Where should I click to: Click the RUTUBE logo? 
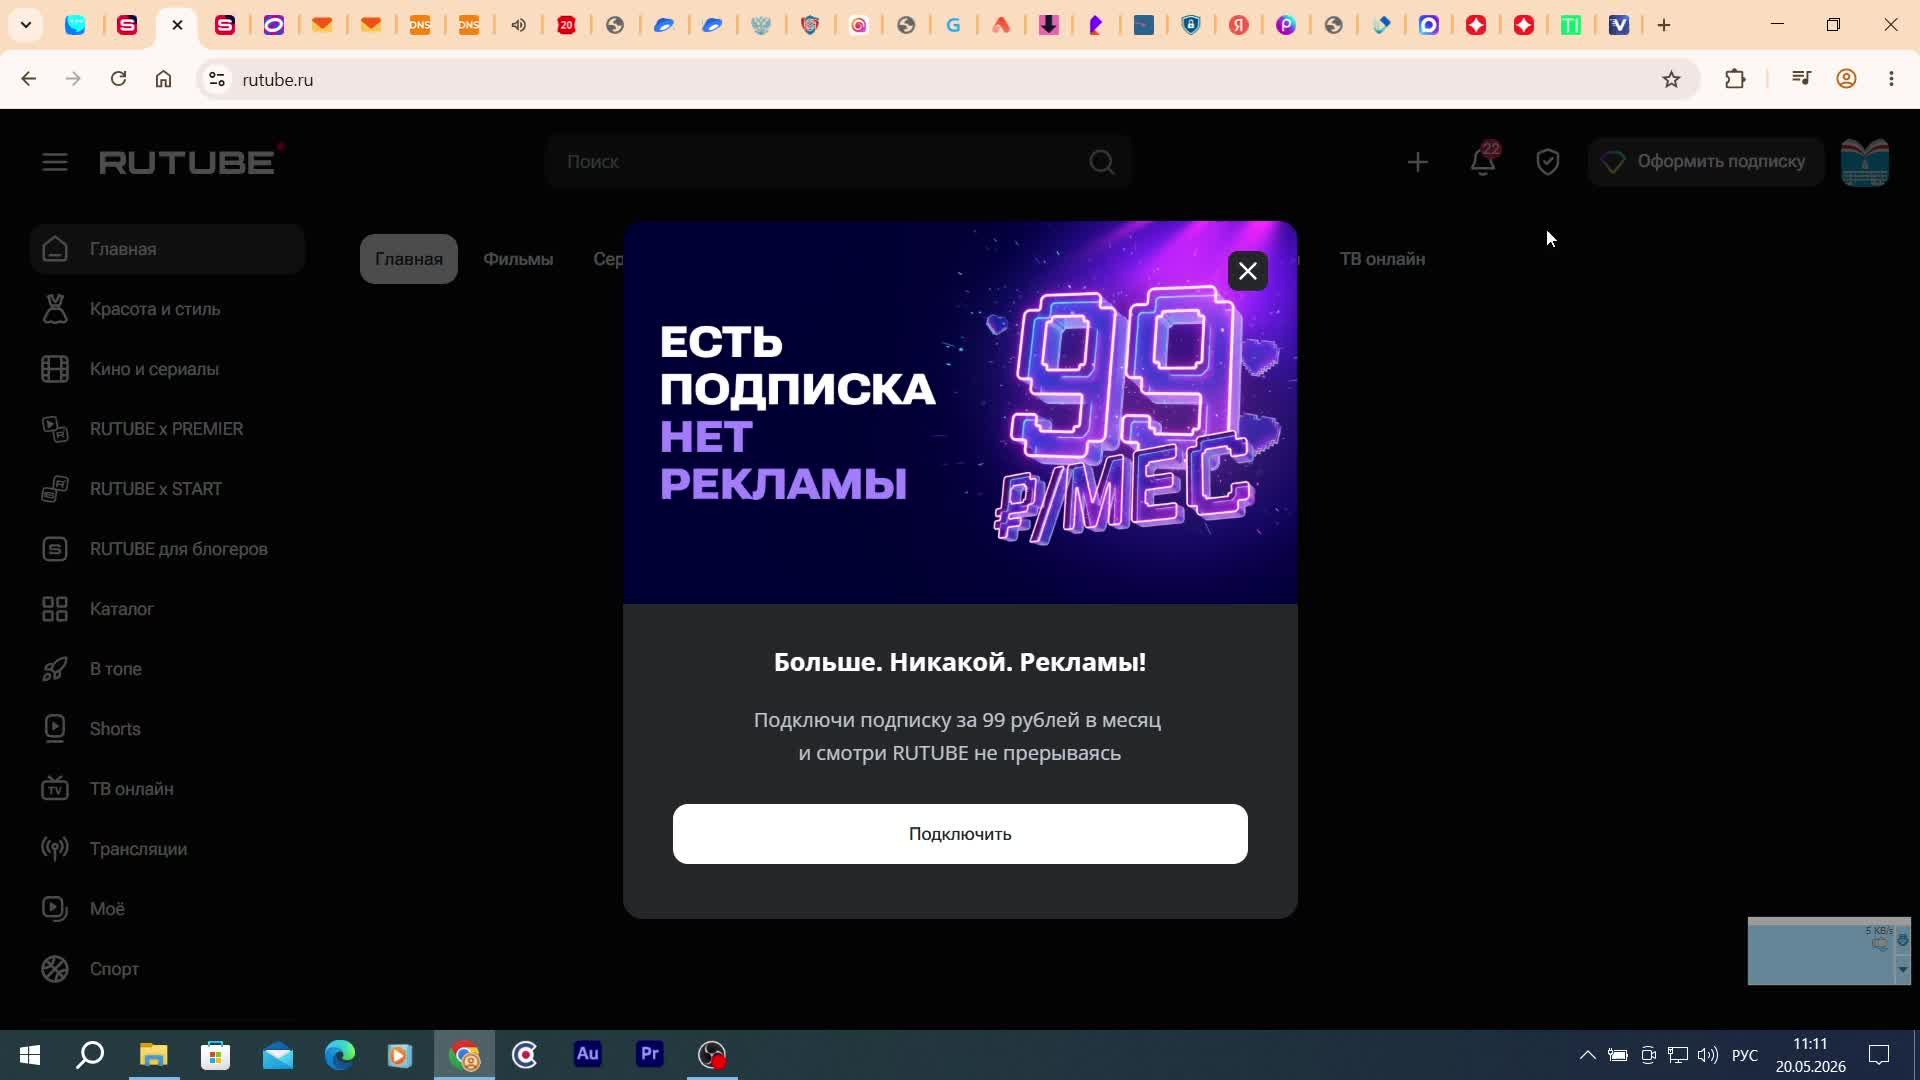pyautogui.click(x=191, y=161)
